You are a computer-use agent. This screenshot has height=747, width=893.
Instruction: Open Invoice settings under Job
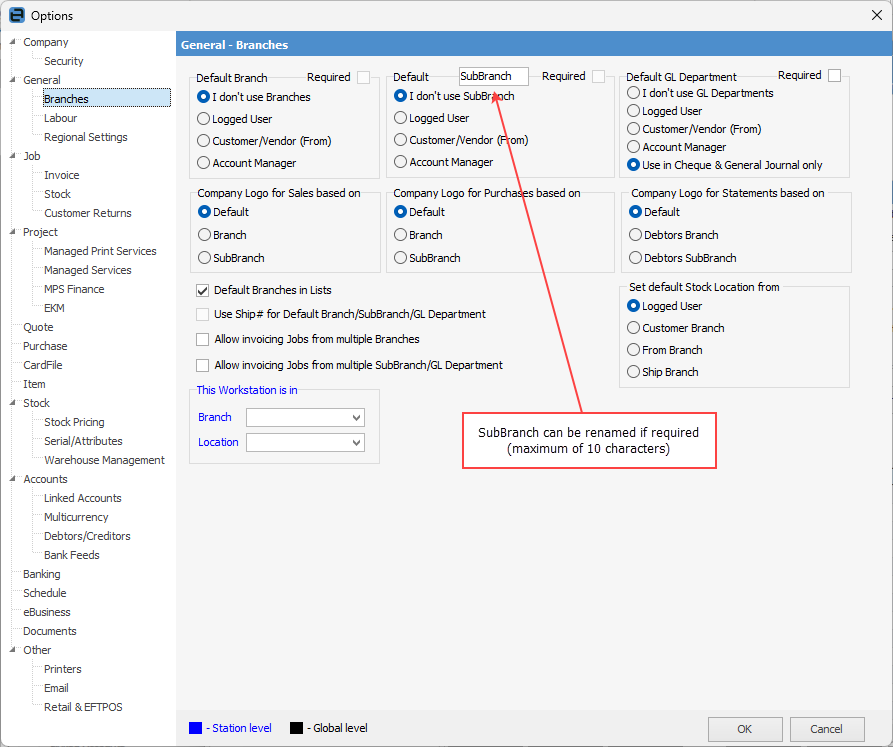(x=62, y=175)
